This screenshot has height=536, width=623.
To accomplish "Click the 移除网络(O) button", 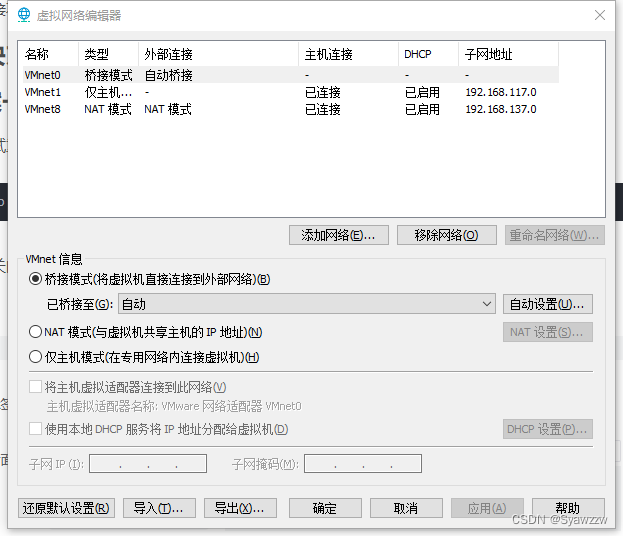I will pyautogui.click(x=447, y=235).
